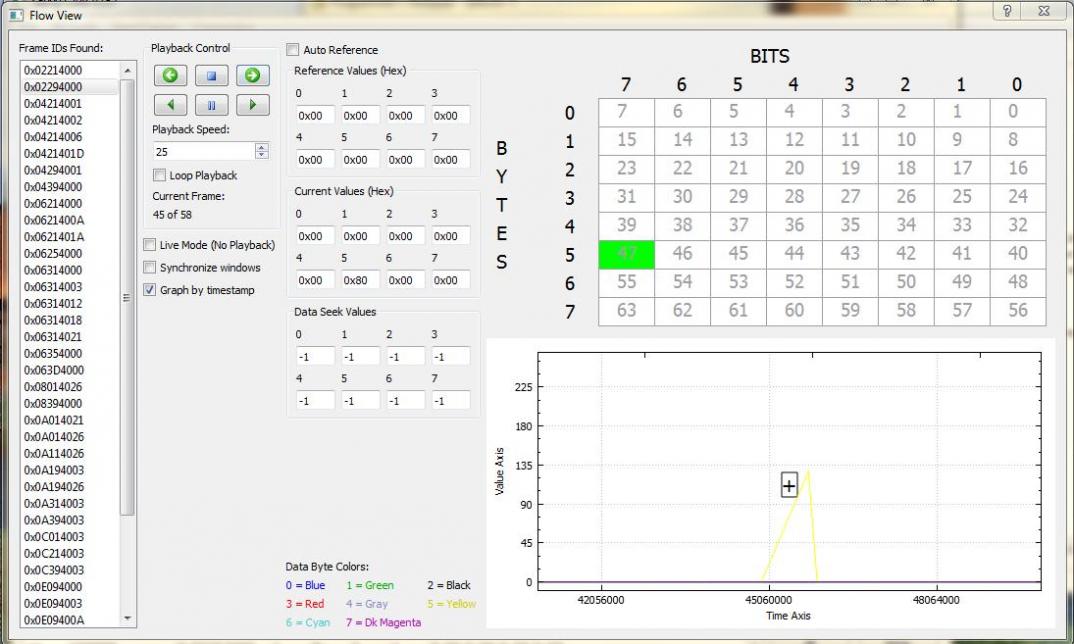Toggle the Synchronize windows checkbox
1074x644 pixels.
click(x=149, y=267)
